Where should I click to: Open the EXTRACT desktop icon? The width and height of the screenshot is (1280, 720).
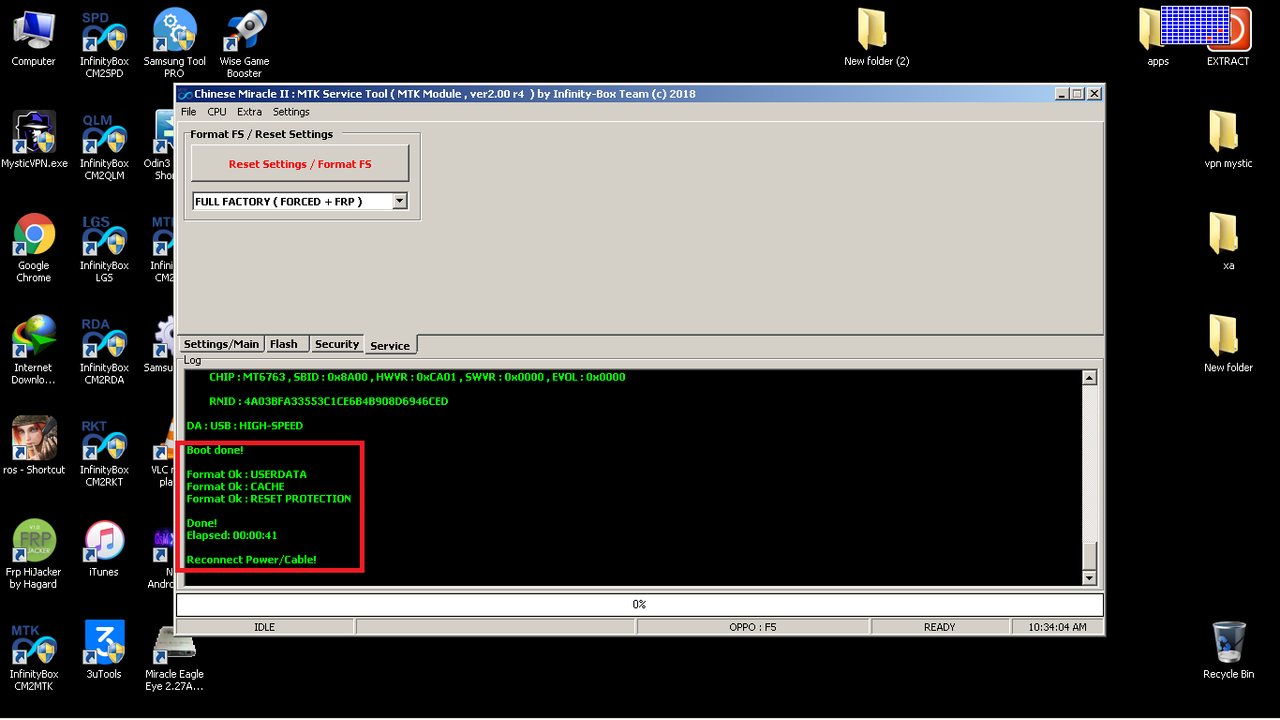[x=1228, y=38]
